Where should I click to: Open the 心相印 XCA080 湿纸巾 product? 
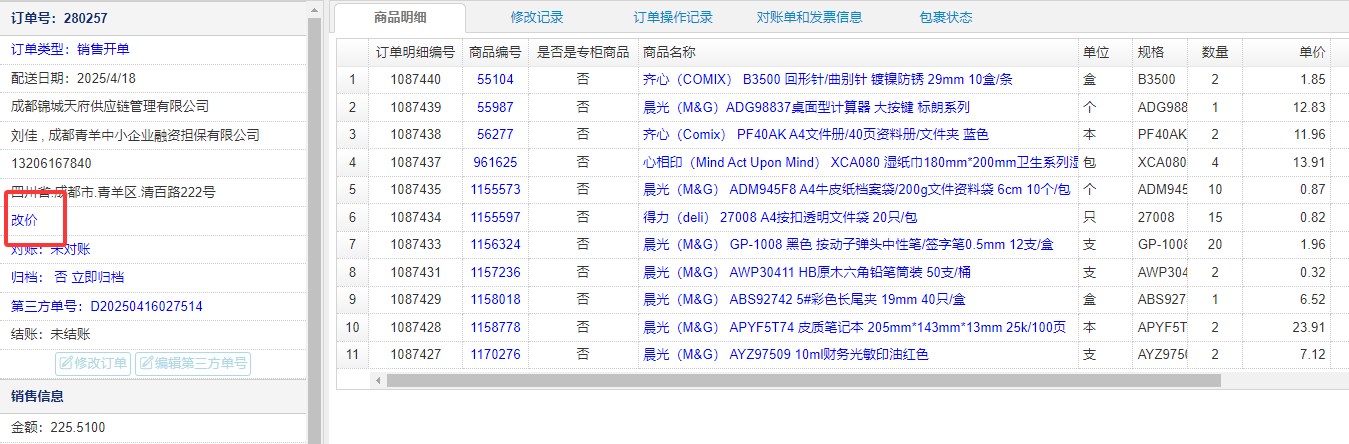click(860, 161)
